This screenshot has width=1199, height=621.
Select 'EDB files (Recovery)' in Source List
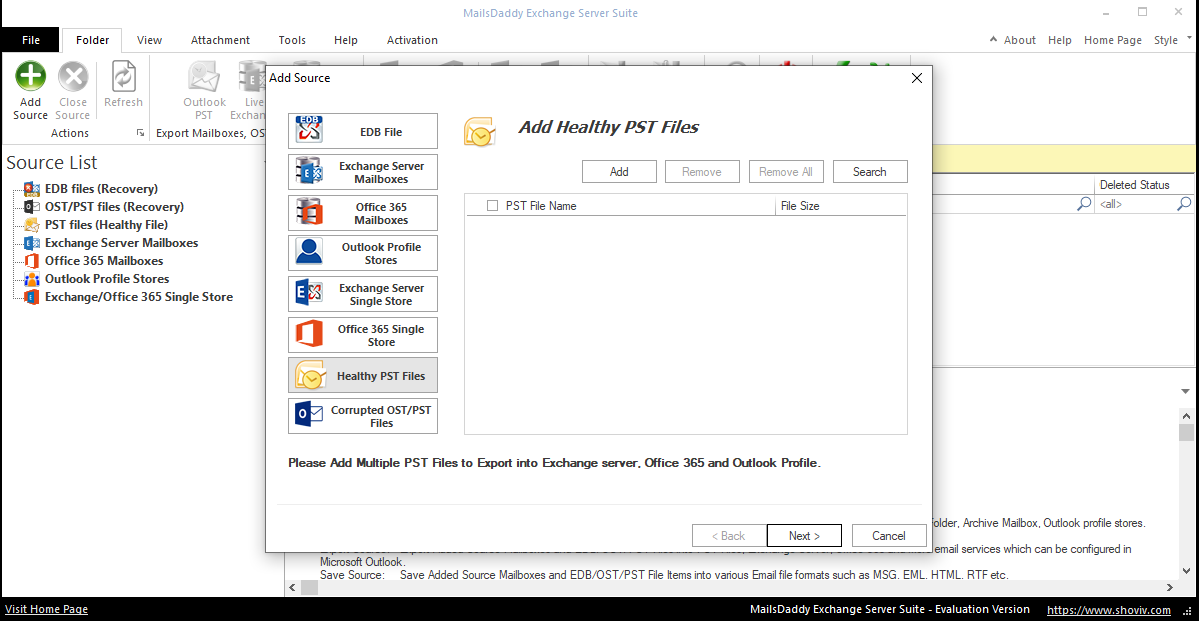click(101, 188)
